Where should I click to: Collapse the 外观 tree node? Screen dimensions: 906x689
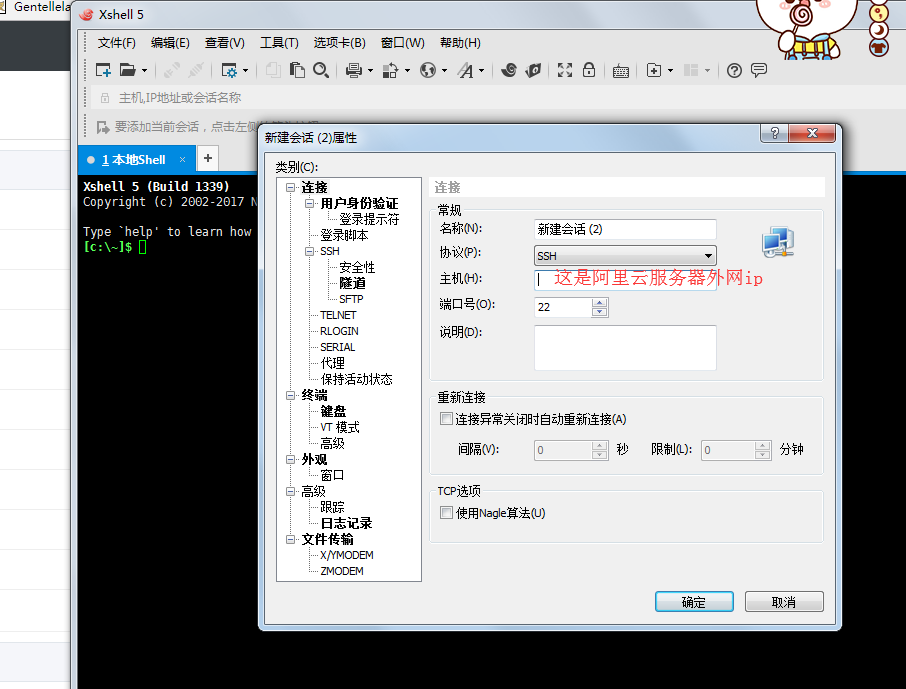pos(291,460)
